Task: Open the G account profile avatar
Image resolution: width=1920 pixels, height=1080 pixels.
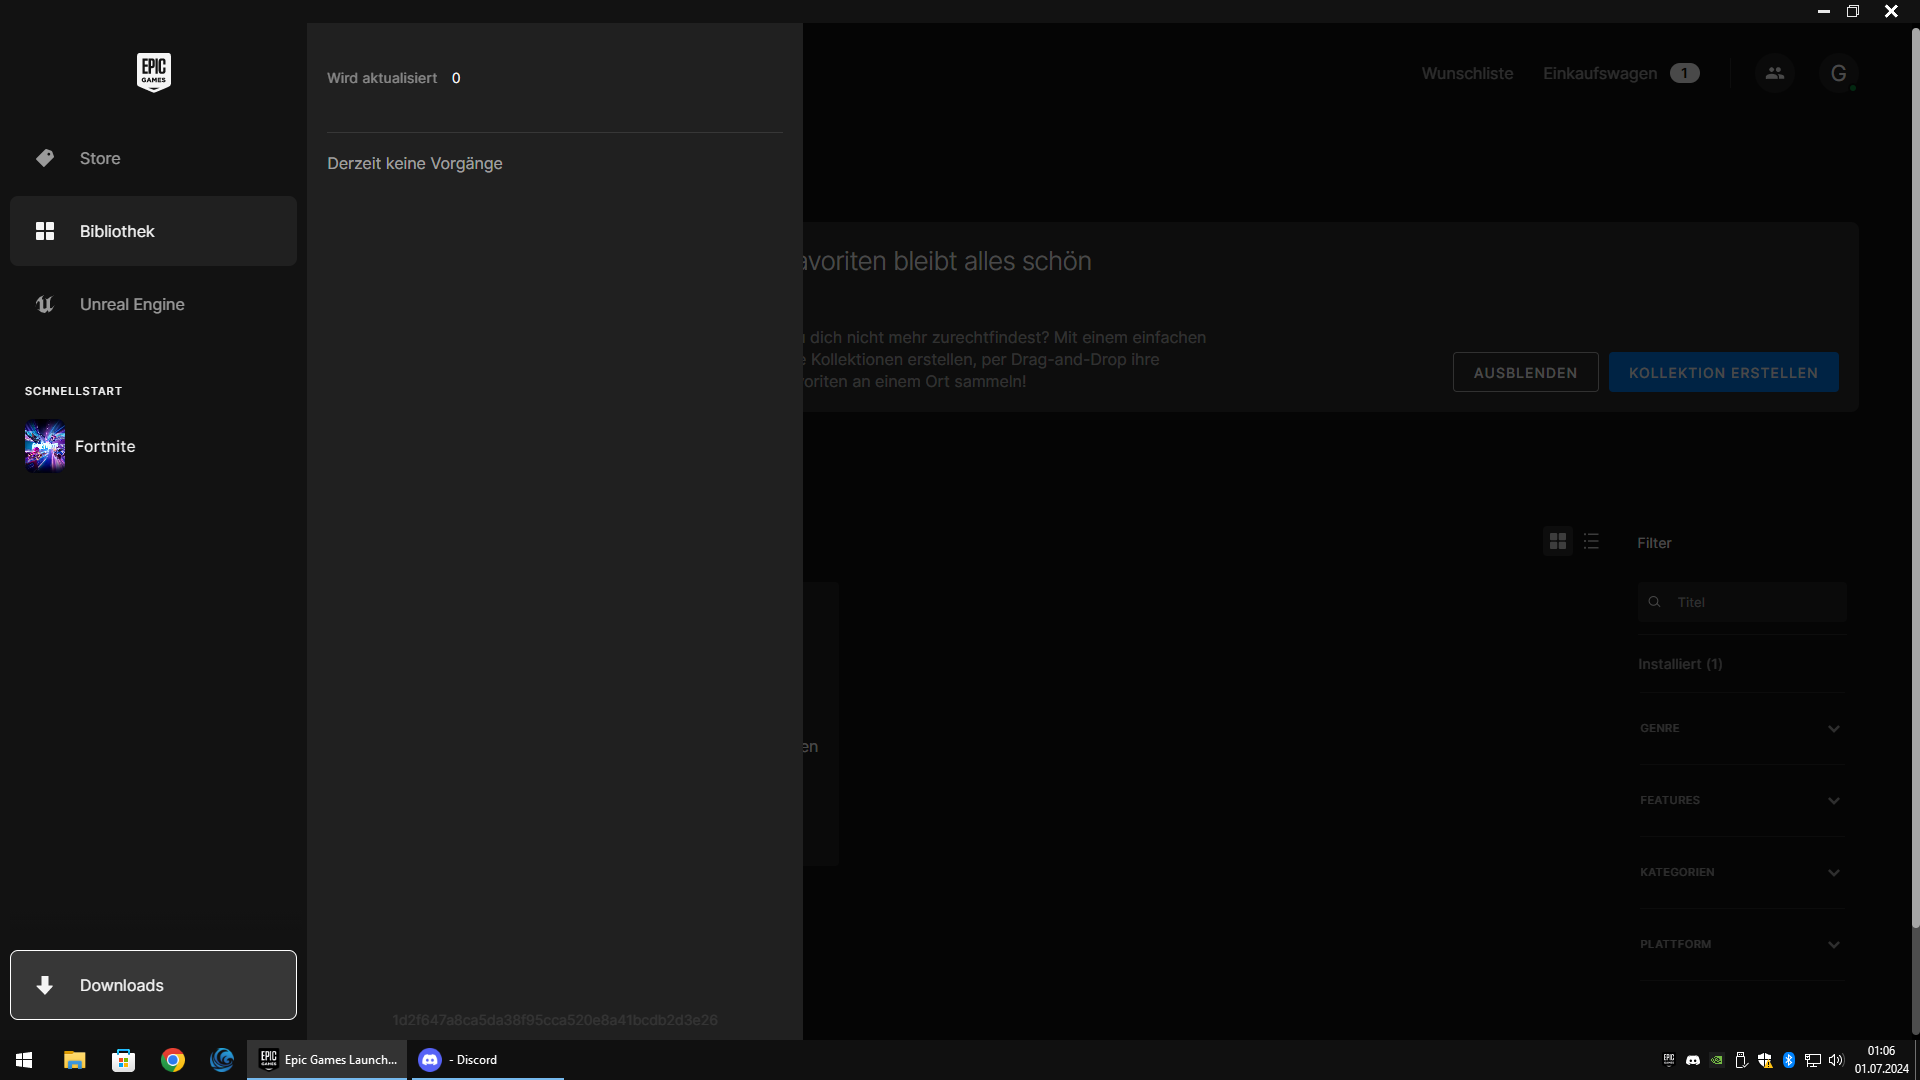Action: (x=1838, y=73)
